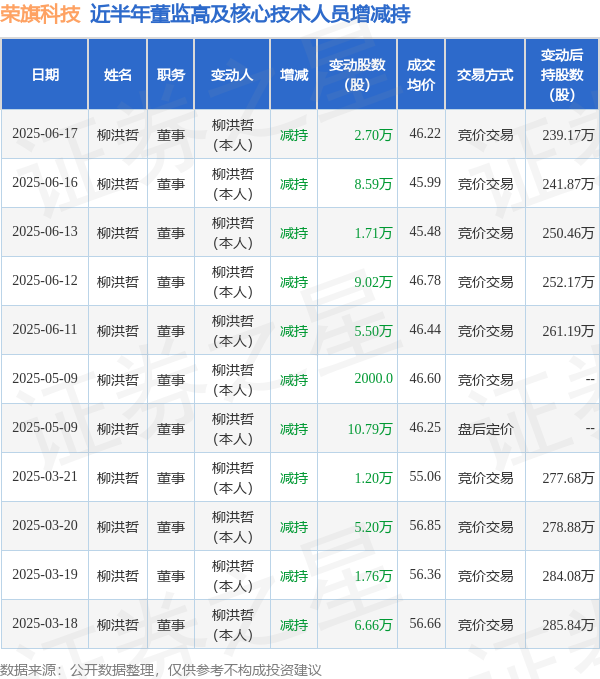Click holdings value 261.19万
The image size is (600, 679).
(x=568, y=331)
